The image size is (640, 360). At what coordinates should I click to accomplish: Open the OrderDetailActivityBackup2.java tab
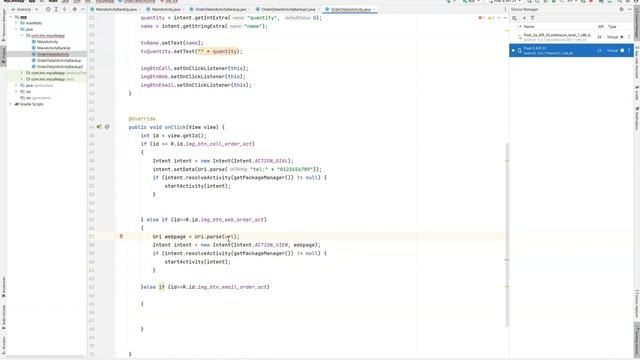pos(288,9)
